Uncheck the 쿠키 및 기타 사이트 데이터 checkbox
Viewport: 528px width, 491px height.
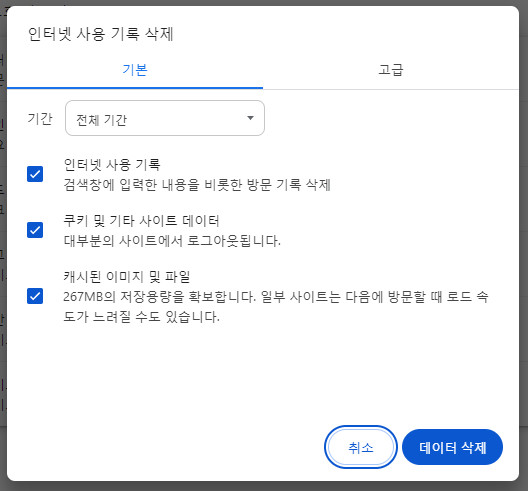35,230
